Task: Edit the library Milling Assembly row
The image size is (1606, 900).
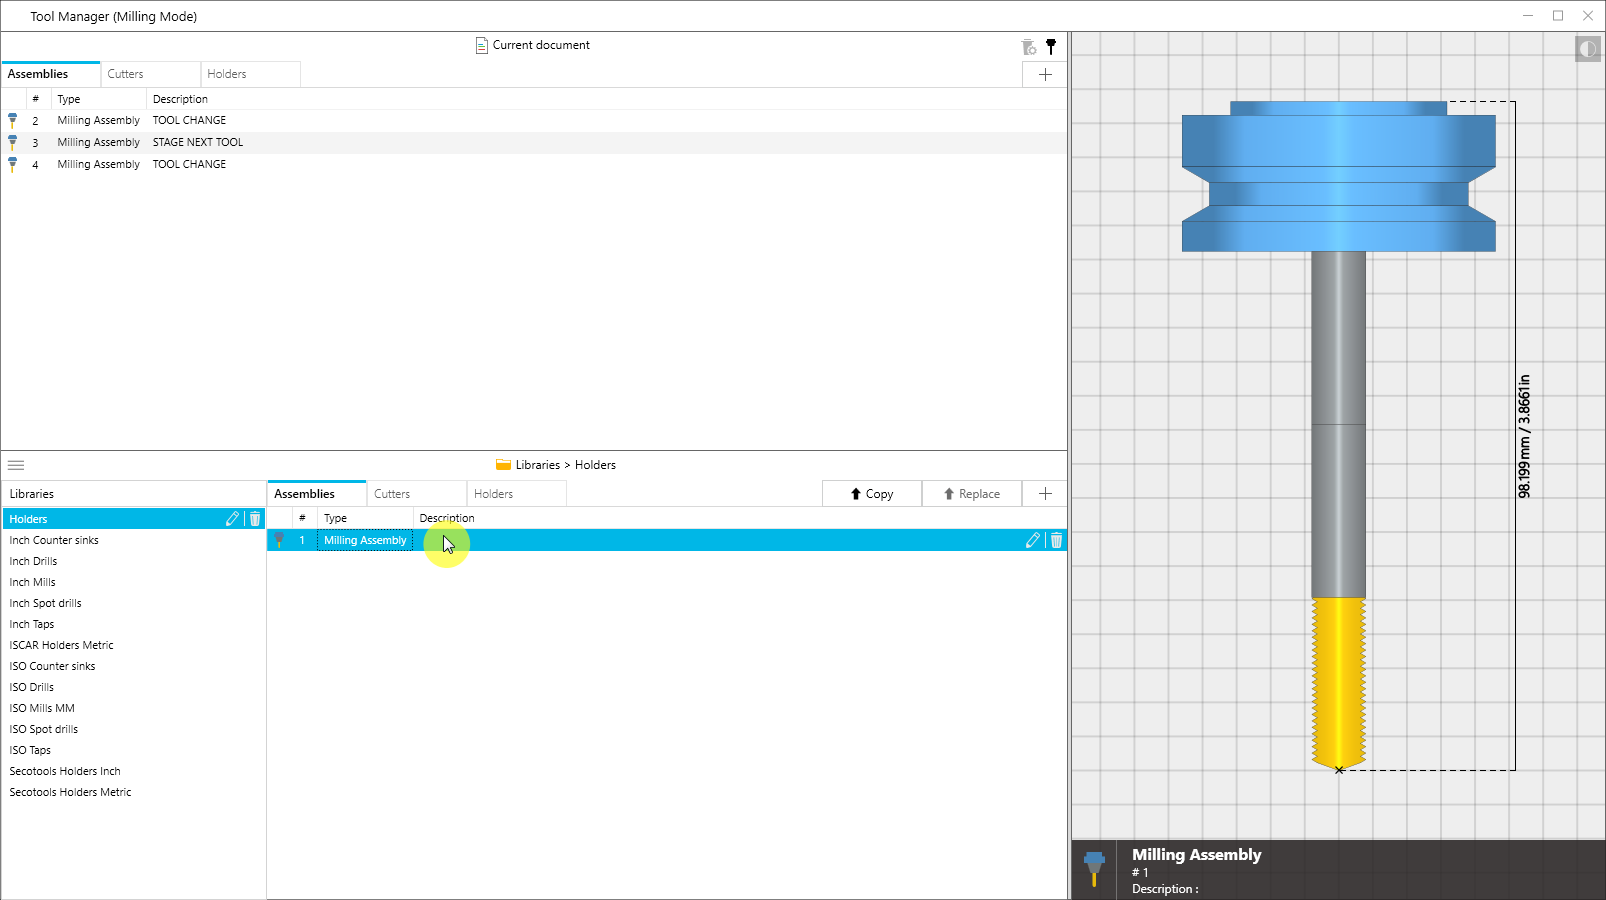Action: point(1033,540)
